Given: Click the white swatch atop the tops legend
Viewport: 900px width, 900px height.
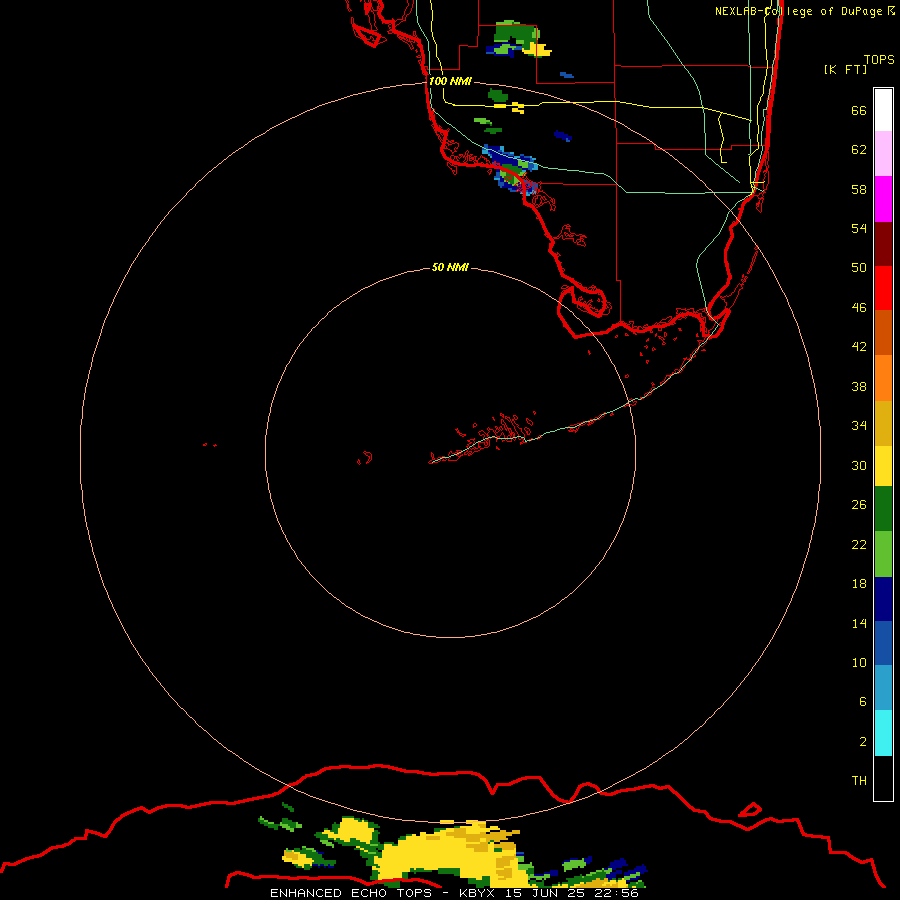Looking at the screenshot, I should pyautogui.click(x=883, y=110).
